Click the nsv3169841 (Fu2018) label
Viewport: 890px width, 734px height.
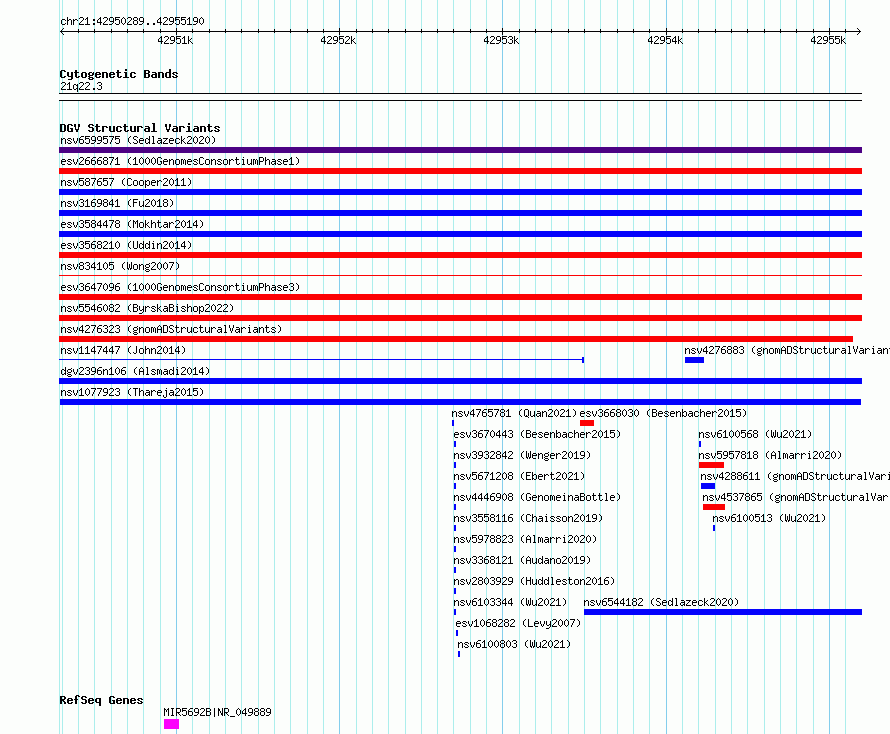(x=117, y=203)
